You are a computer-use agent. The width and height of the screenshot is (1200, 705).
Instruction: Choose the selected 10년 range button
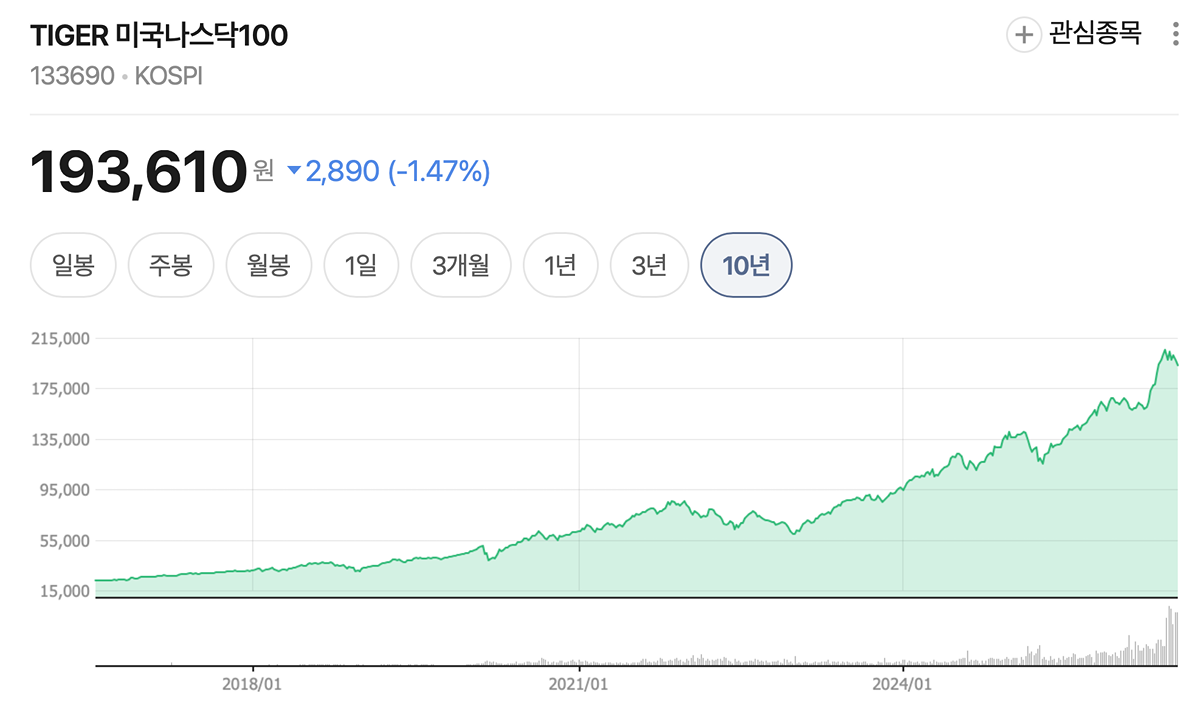pyautogui.click(x=747, y=266)
